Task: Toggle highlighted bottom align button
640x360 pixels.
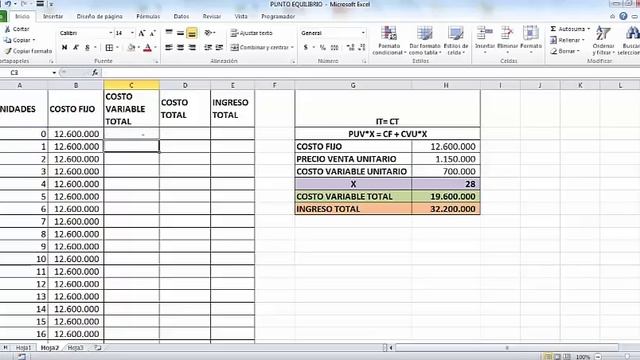Action: (x=192, y=33)
